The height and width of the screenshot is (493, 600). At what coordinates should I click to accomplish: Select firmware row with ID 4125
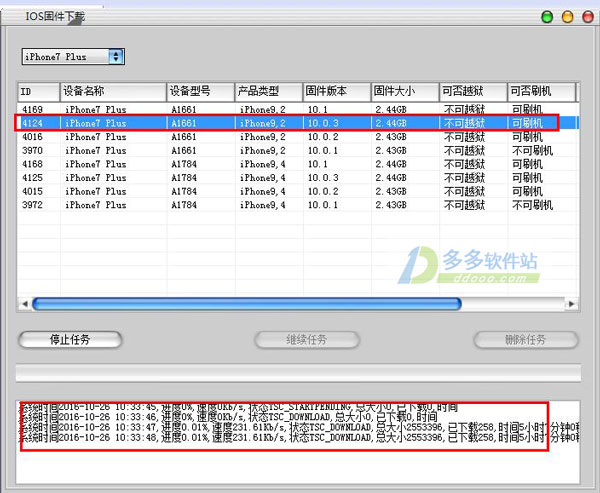pos(298,178)
